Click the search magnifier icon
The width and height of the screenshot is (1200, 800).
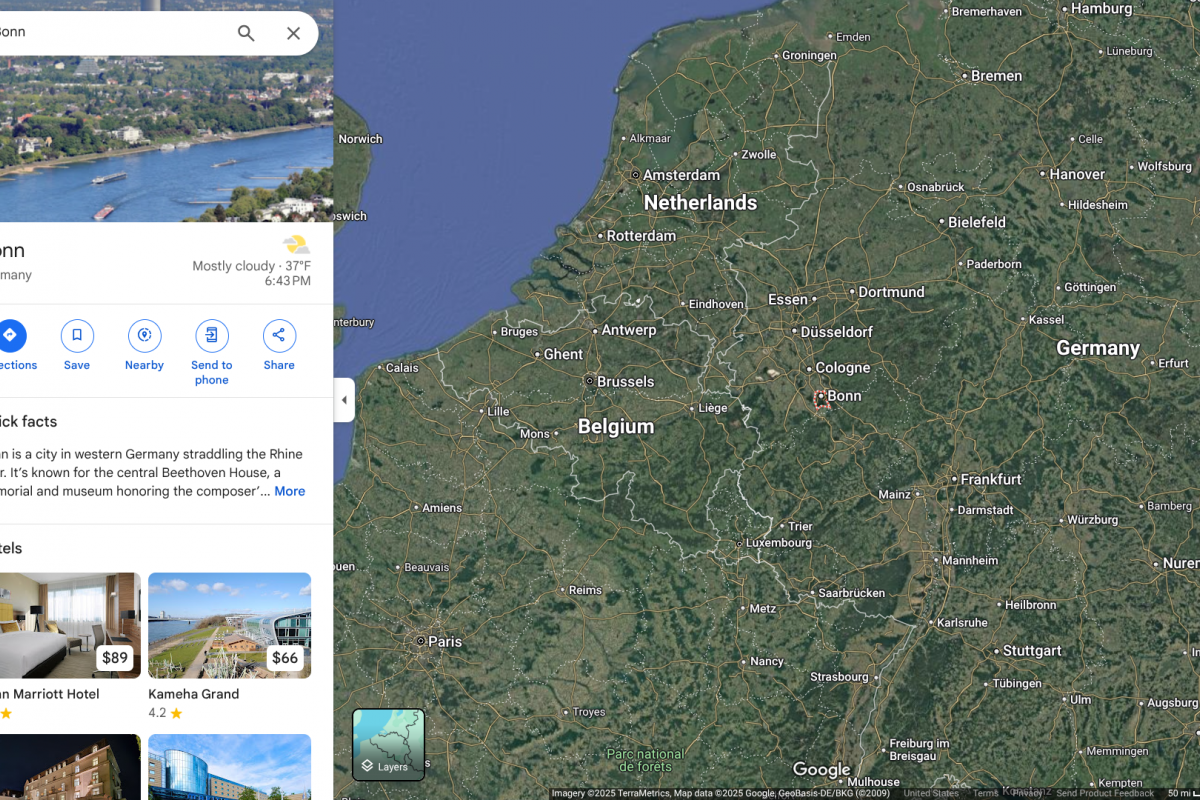tap(246, 33)
